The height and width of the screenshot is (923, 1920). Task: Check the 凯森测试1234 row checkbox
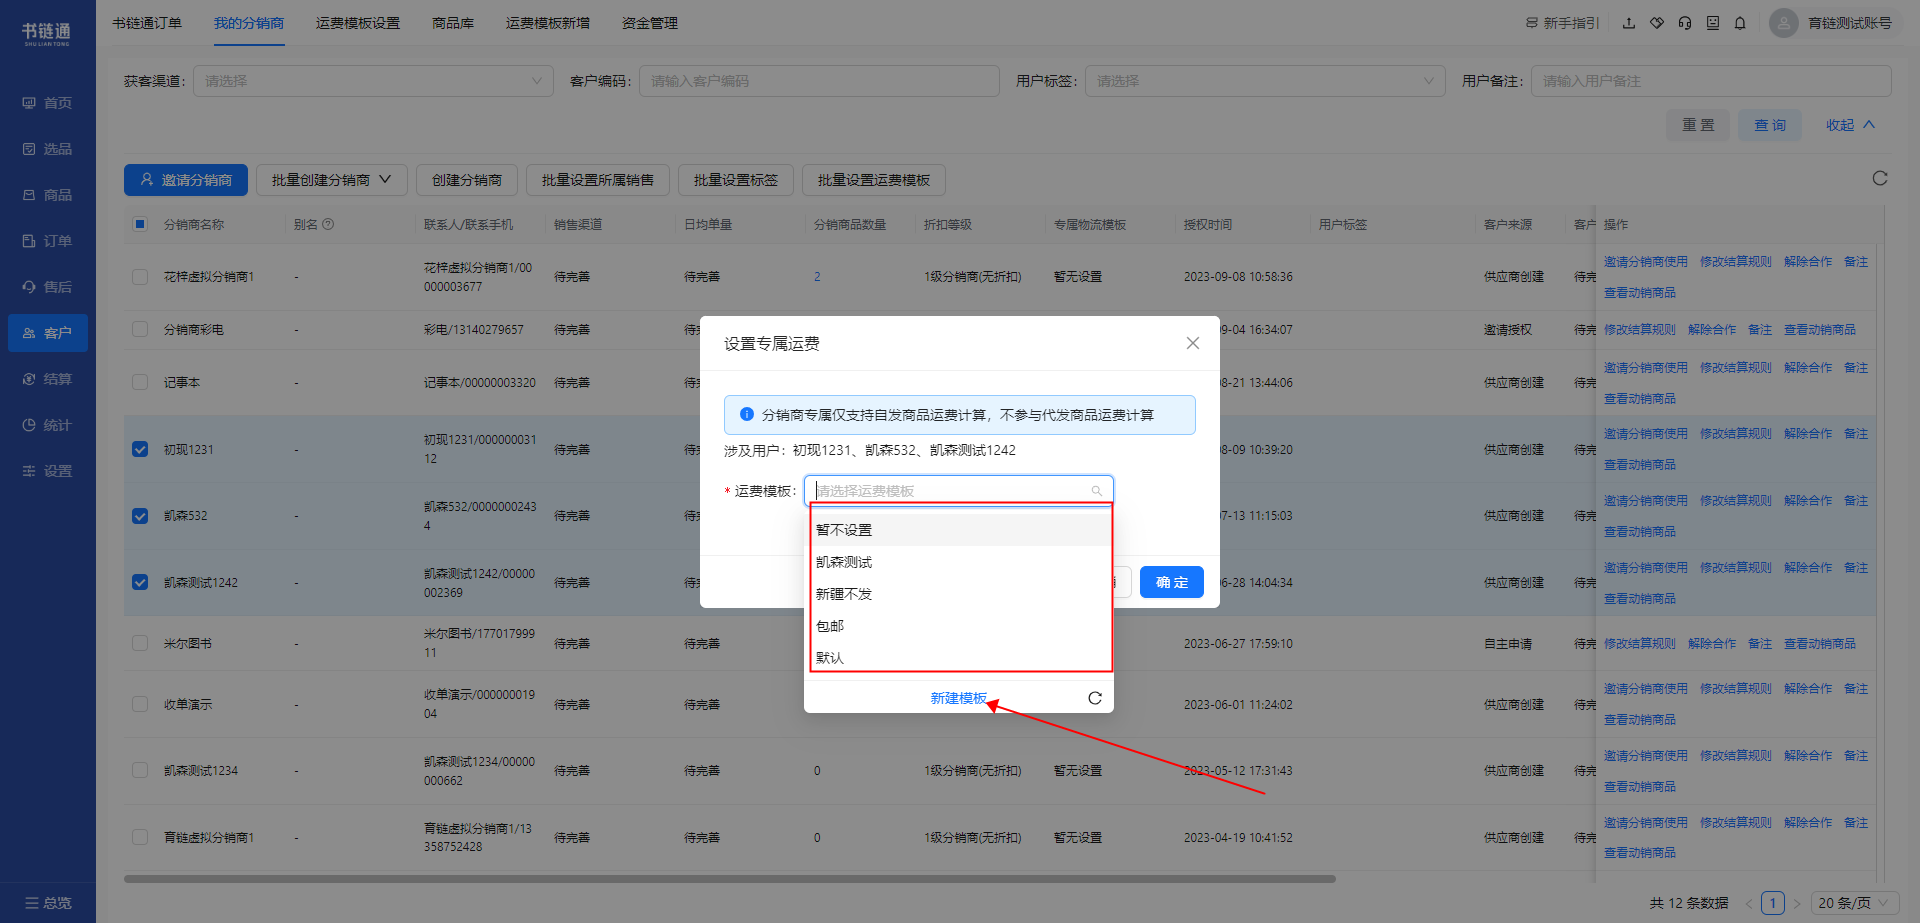click(x=140, y=770)
